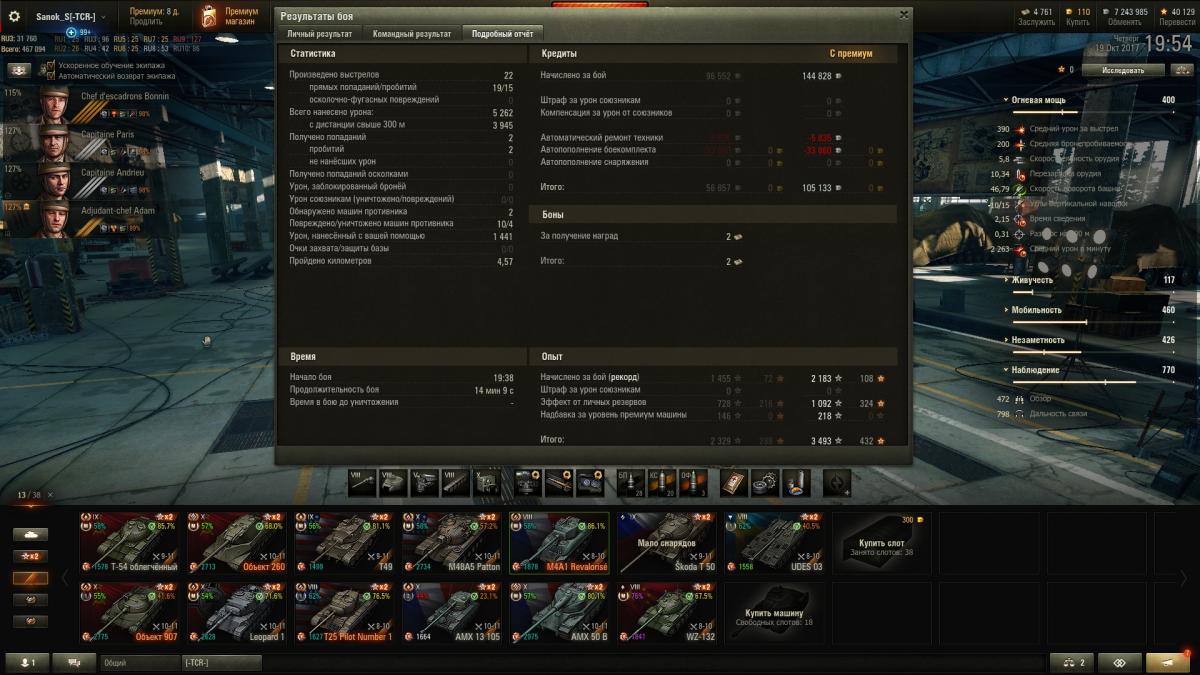This screenshot has height=675, width=1200.
Task: Switch to Командный результат tab
Action: [x=410, y=33]
